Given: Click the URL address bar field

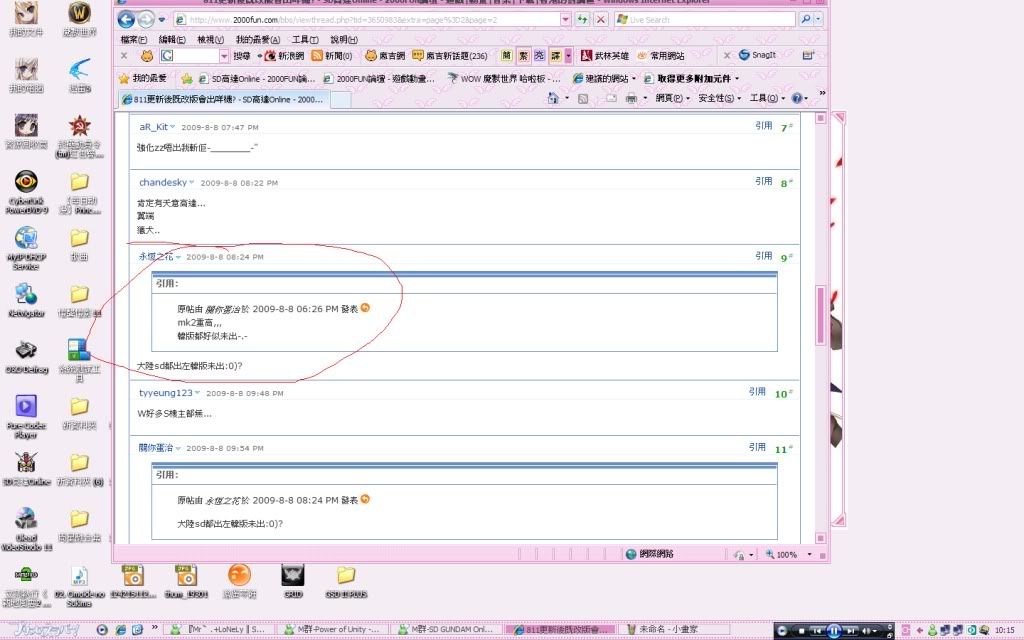Looking at the screenshot, I should (x=367, y=20).
